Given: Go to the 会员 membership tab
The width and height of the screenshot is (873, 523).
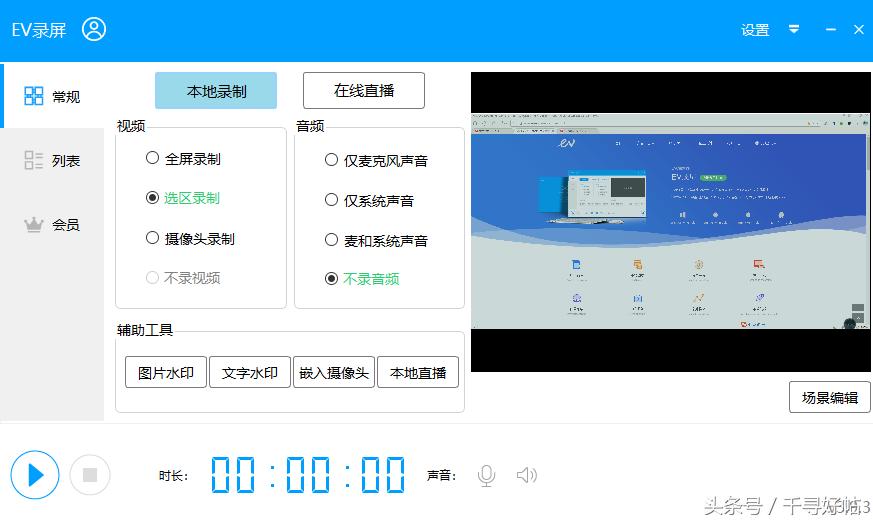Looking at the screenshot, I should pyautogui.click(x=52, y=224).
